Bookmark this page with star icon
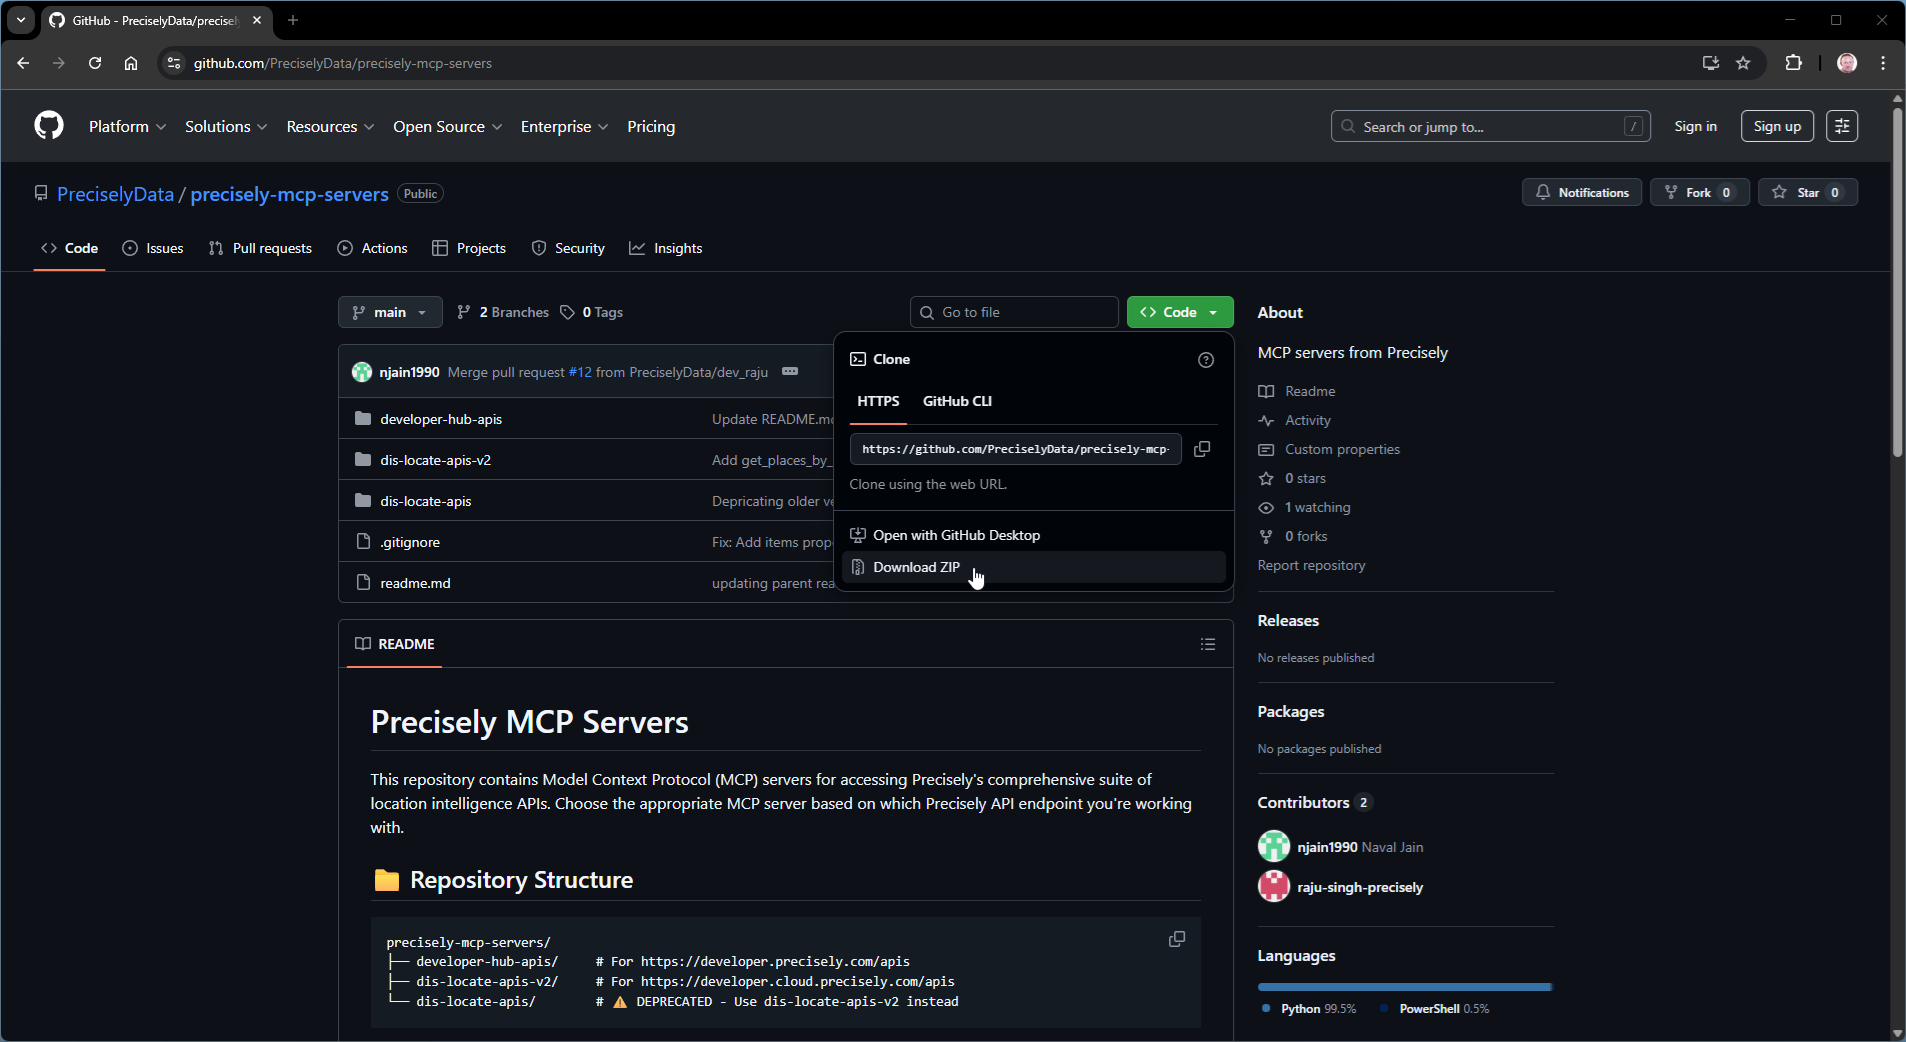The height and width of the screenshot is (1042, 1906). [x=1743, y=63]
